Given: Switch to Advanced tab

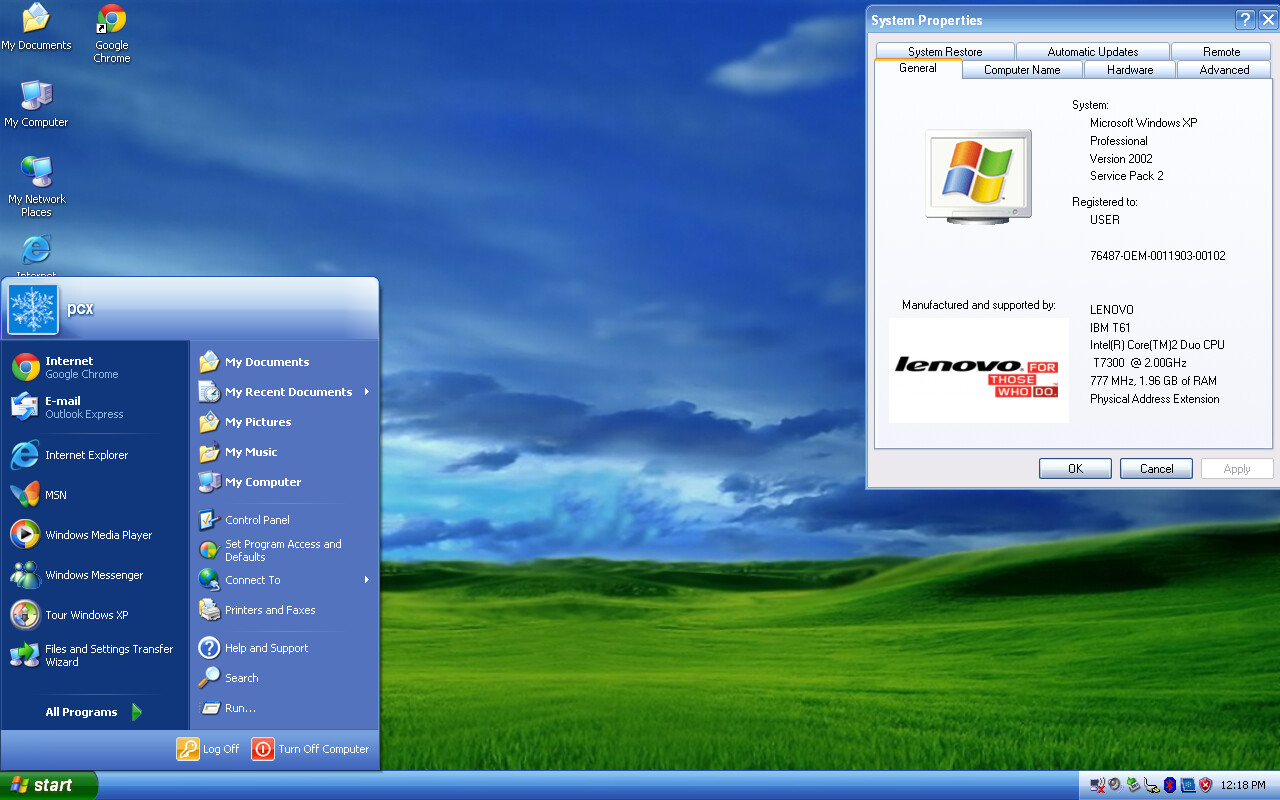Looking at the screenshot, I should point(1224,70).
